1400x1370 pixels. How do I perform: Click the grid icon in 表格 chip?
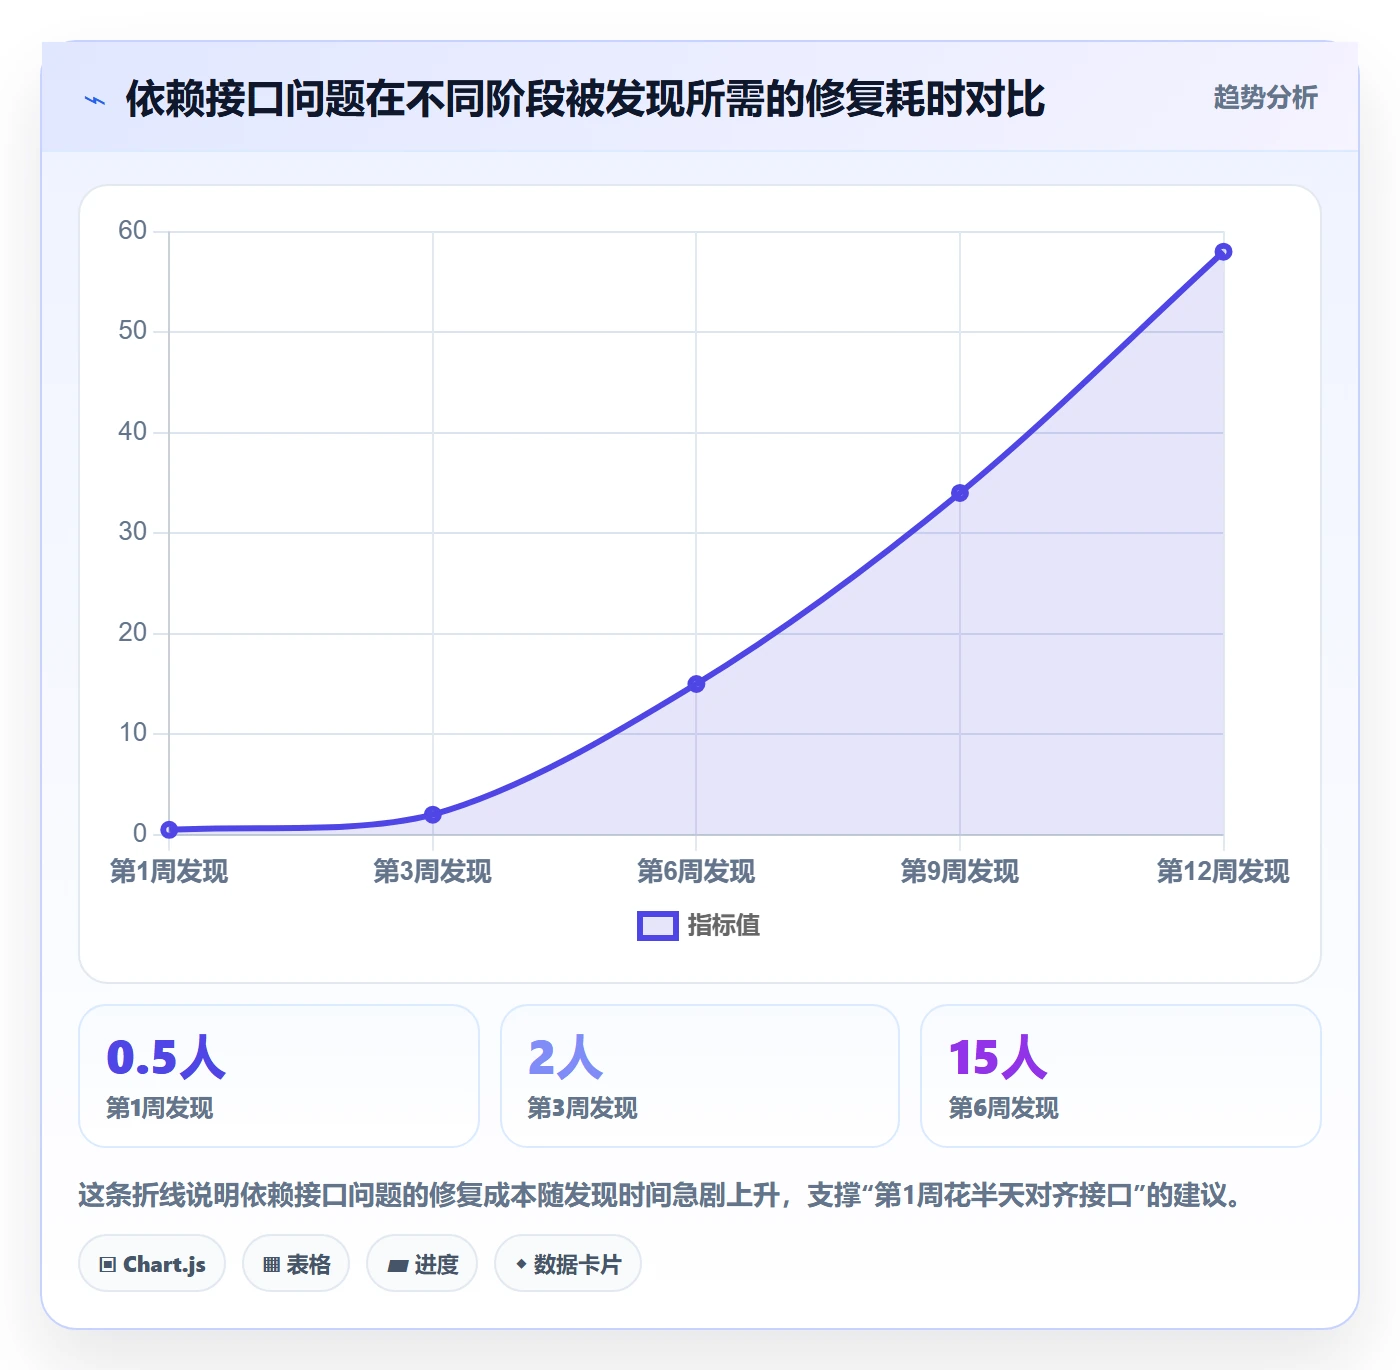[271, 1265]
